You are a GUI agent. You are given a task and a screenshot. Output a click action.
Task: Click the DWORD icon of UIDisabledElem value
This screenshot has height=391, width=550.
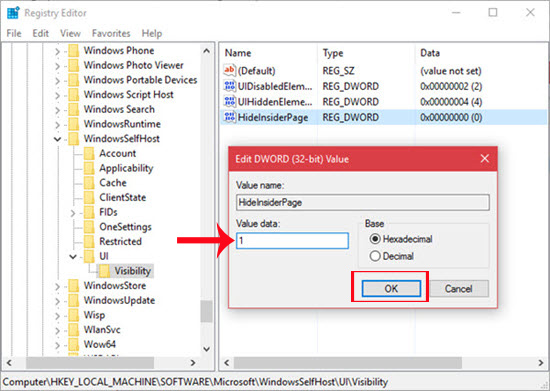pyautogui.click(x=229, y=86)
